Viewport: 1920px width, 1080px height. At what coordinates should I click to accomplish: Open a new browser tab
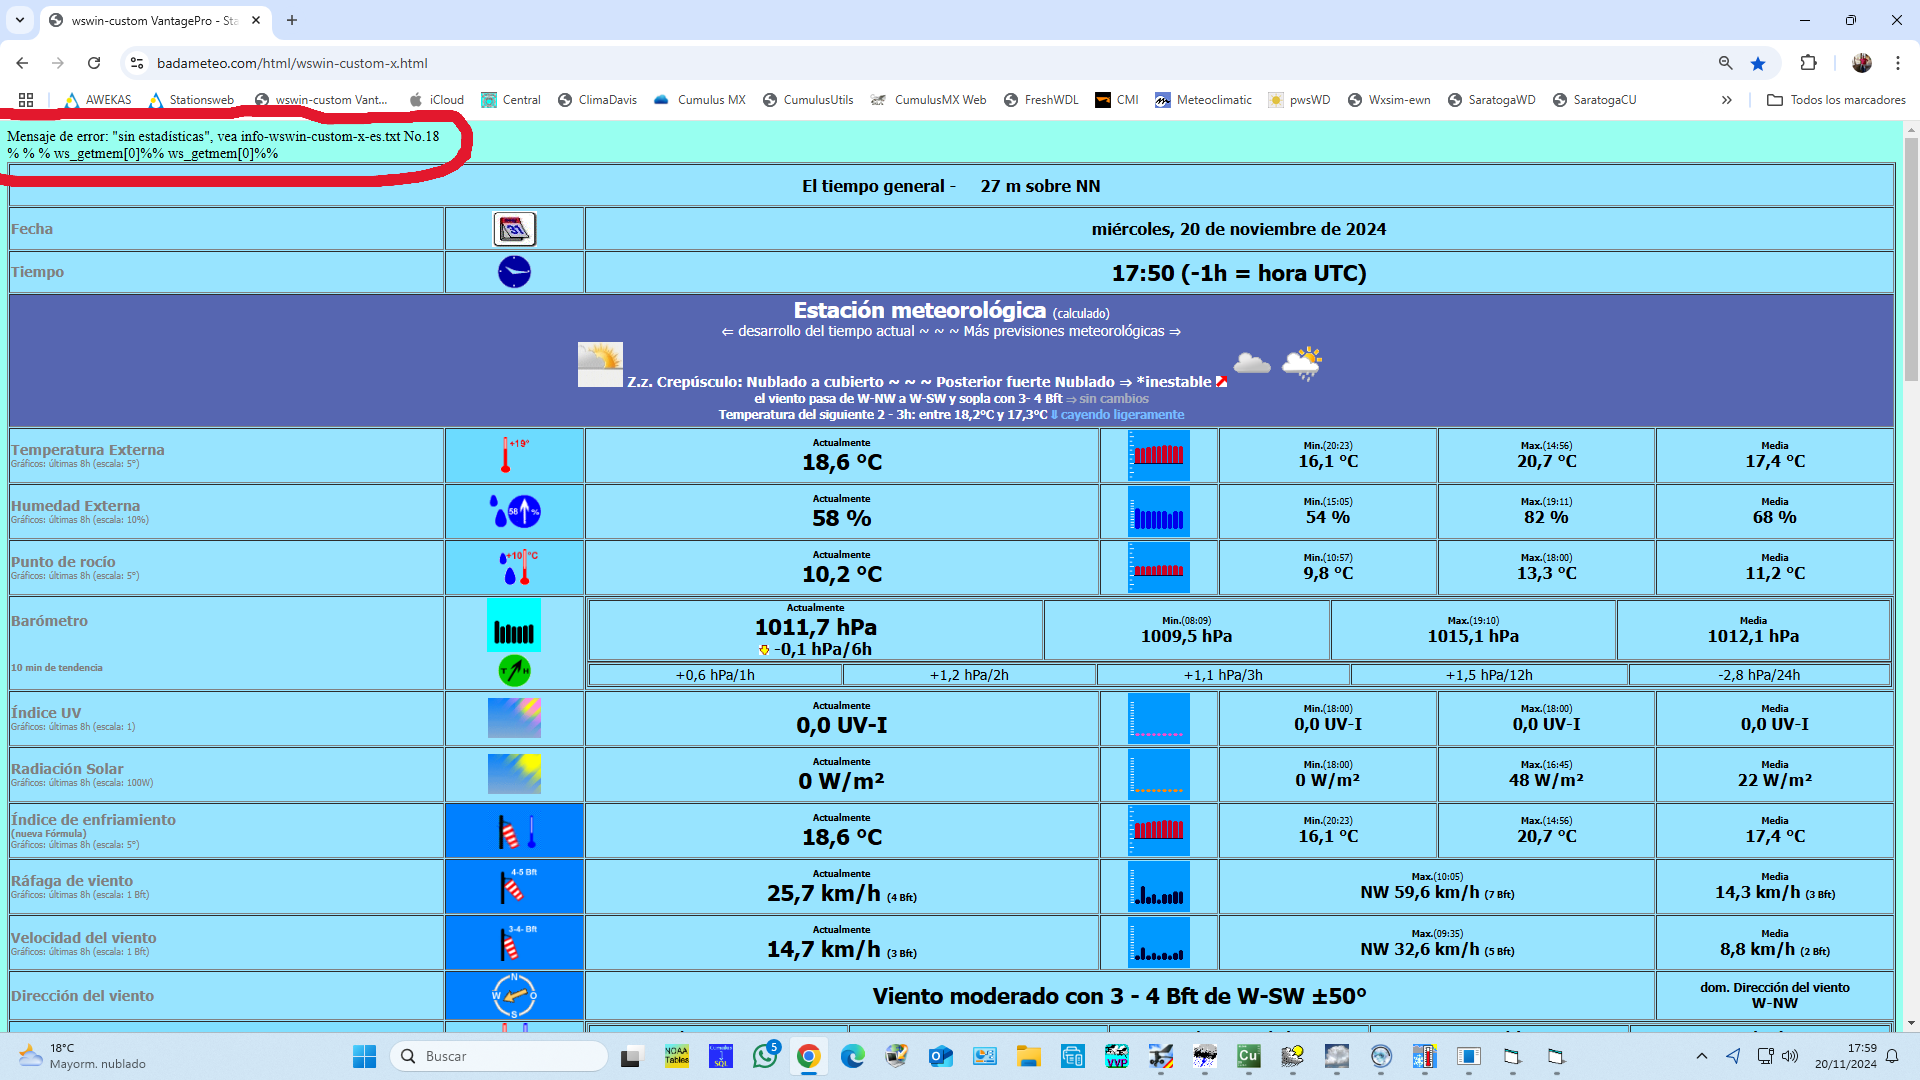point(292,20)
